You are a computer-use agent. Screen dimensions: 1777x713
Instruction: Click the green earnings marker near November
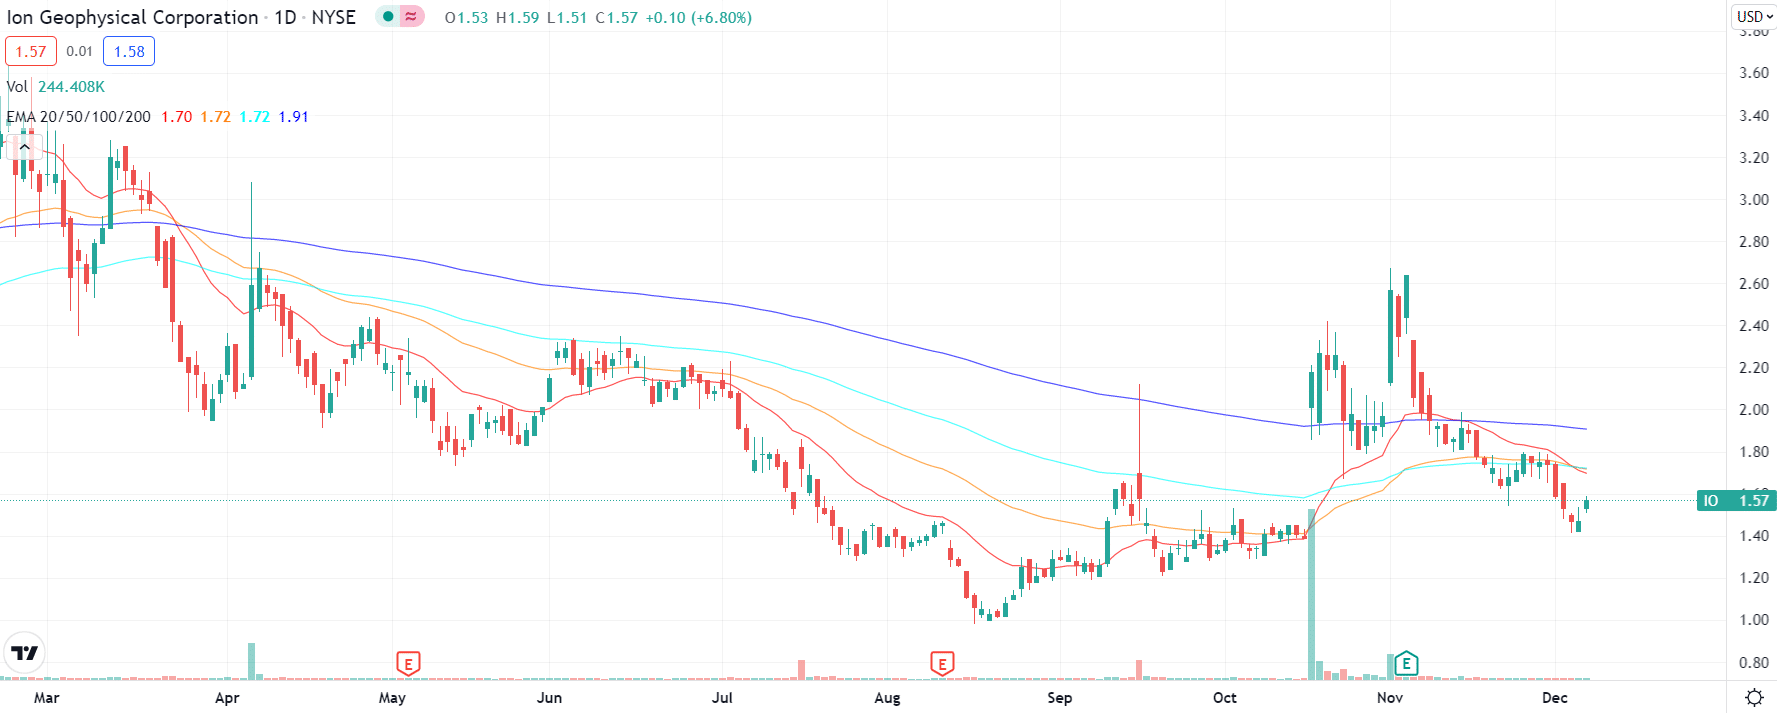tap(1406, 663)
